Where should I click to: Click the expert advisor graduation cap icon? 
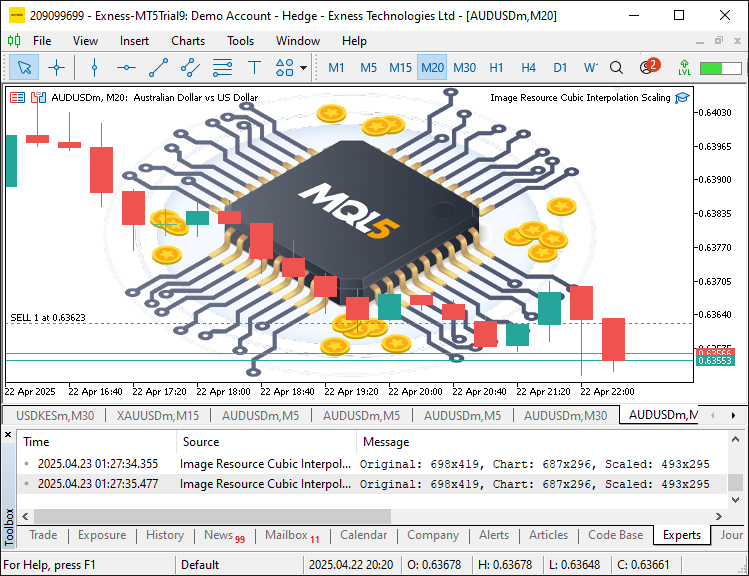coord(682,98)
